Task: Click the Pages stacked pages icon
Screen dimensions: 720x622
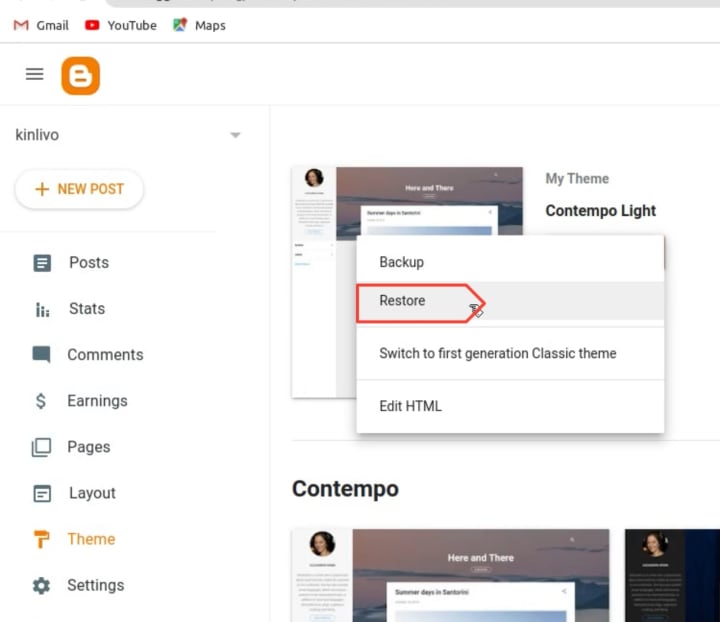Action: point(41,447)
